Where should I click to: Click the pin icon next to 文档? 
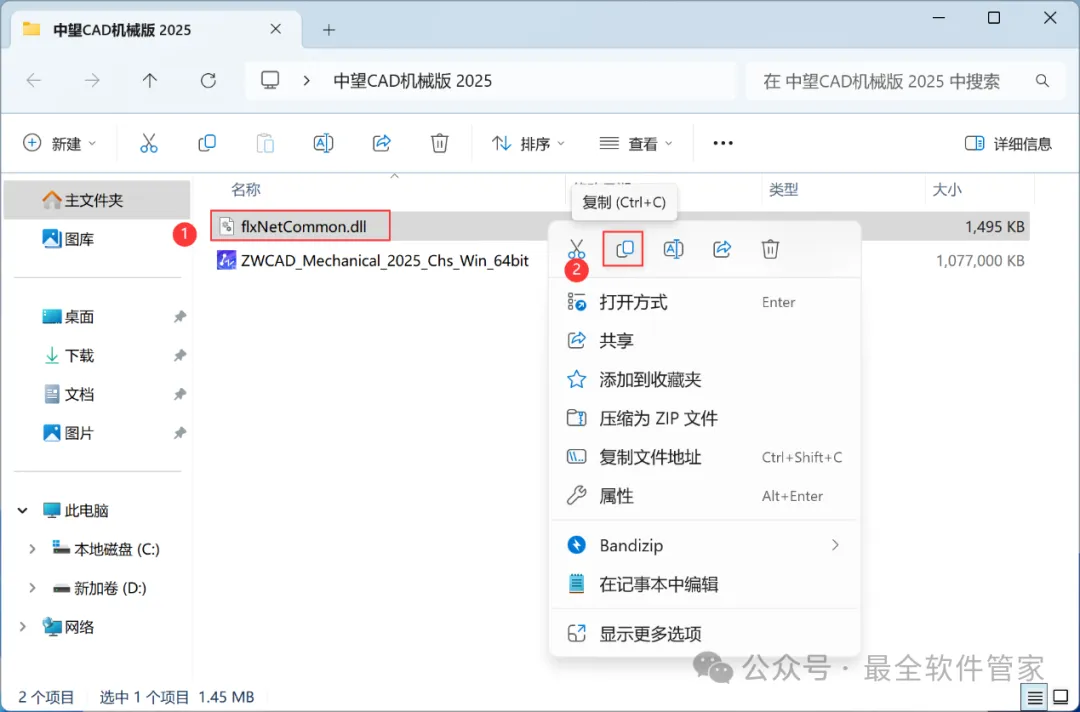(179, 395)
